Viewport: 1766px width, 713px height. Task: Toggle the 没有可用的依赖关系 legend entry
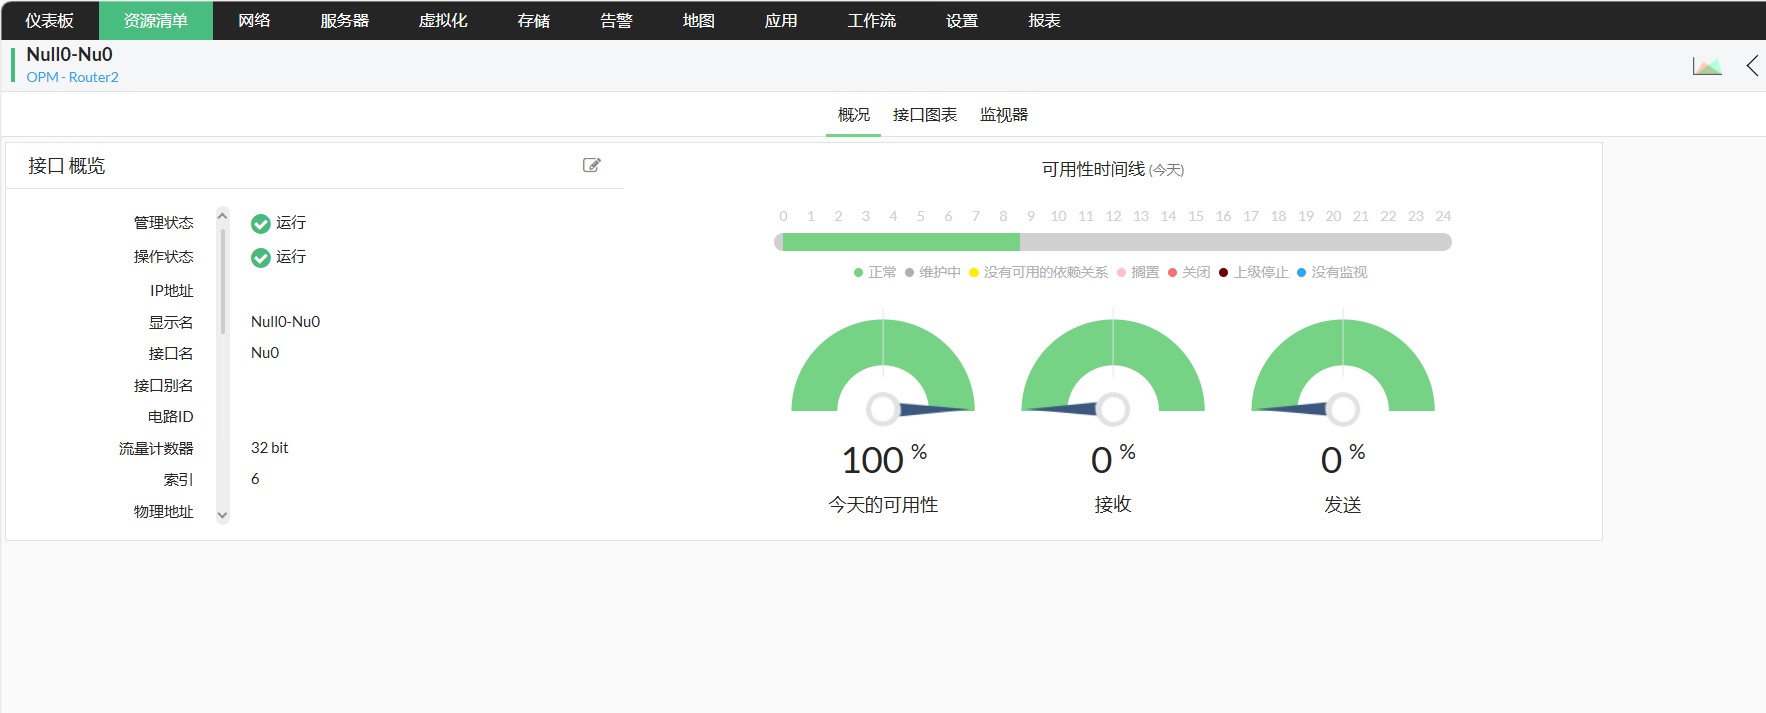coord(1039,272)
